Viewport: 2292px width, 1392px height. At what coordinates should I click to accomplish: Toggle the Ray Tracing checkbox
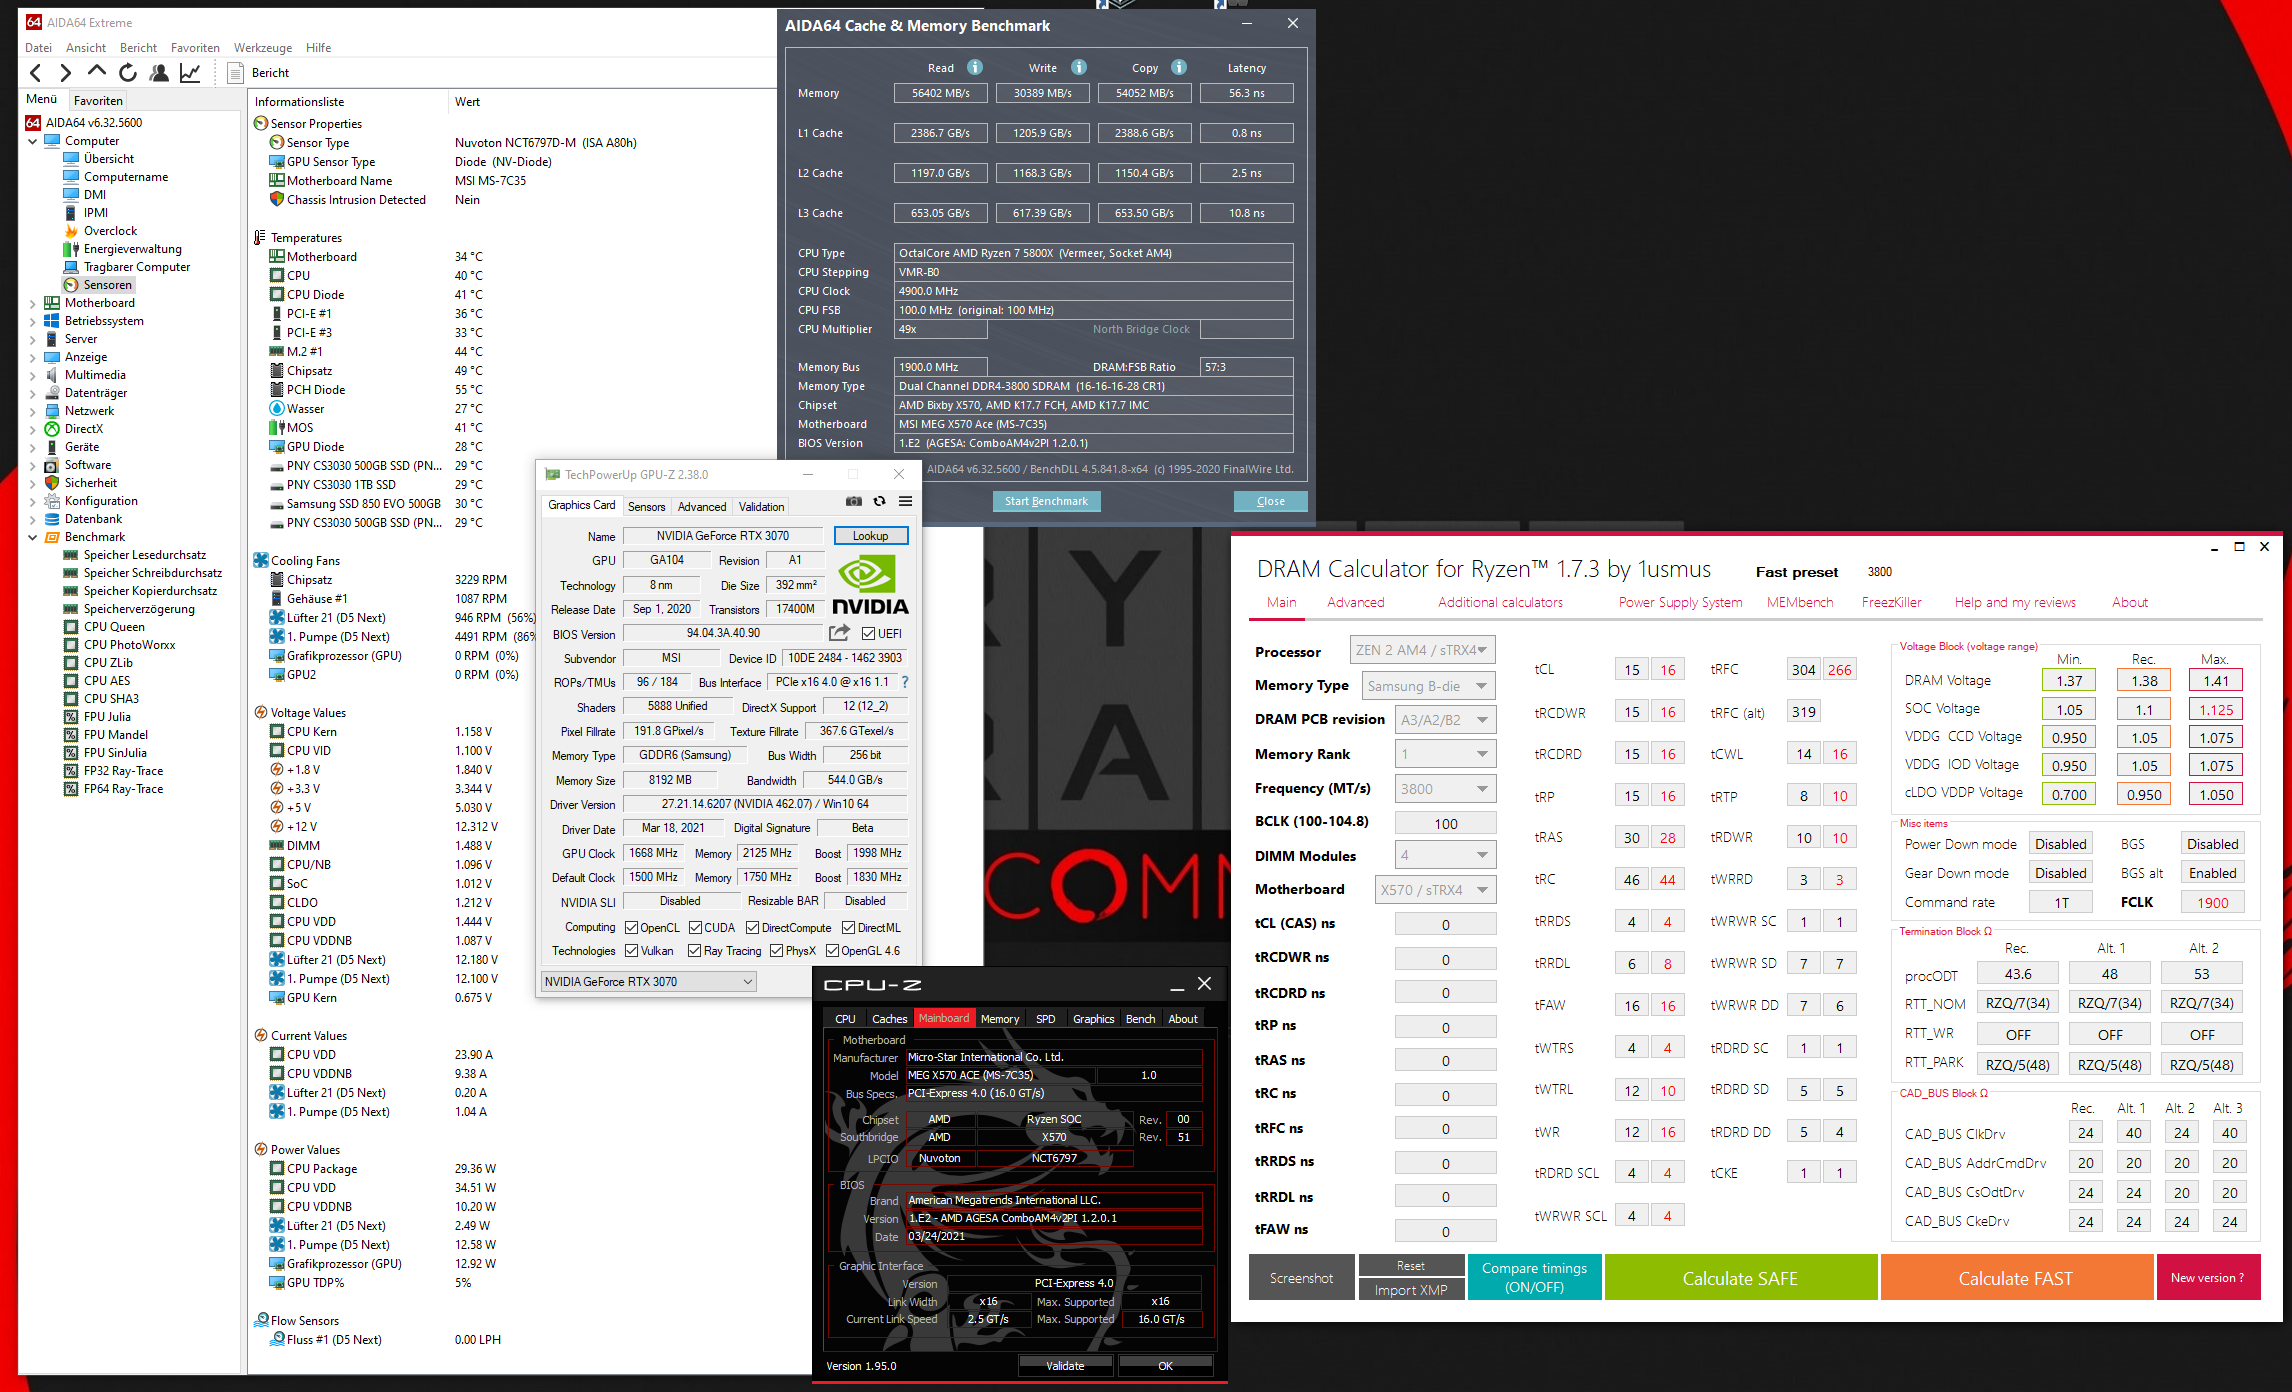[x=695, y=951]
